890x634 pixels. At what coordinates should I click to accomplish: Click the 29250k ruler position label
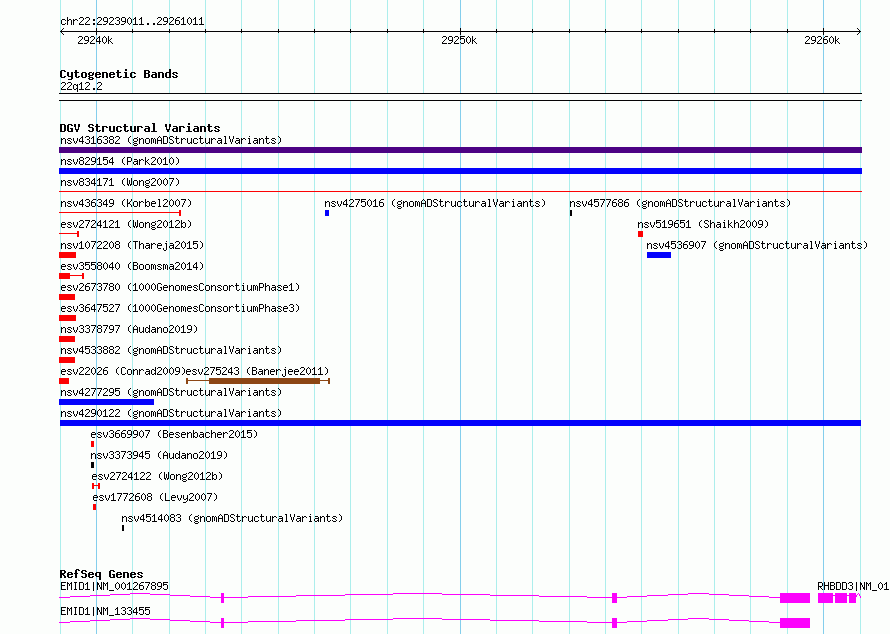click(459, 40)
